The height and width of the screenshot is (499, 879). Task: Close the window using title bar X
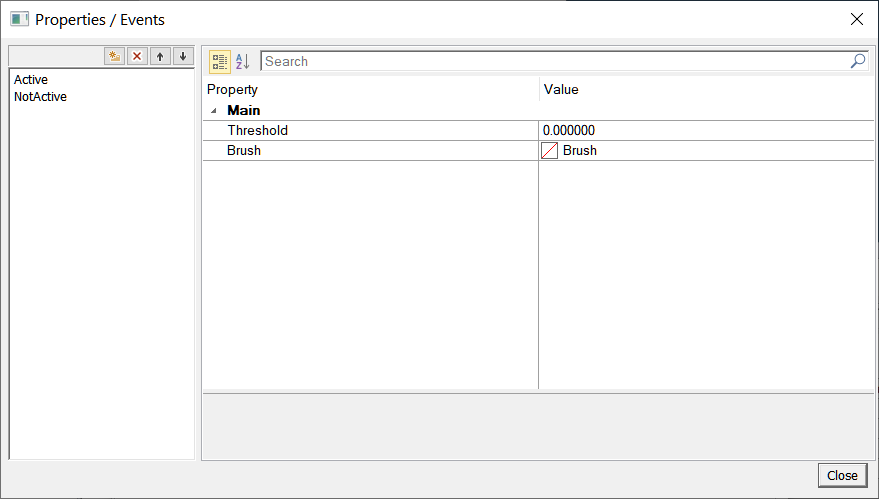click(x=857, y=19)
